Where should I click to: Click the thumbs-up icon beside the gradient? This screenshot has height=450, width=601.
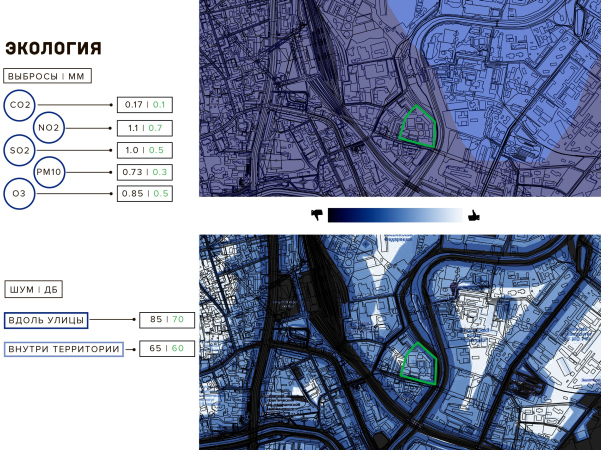coord(473,215)
